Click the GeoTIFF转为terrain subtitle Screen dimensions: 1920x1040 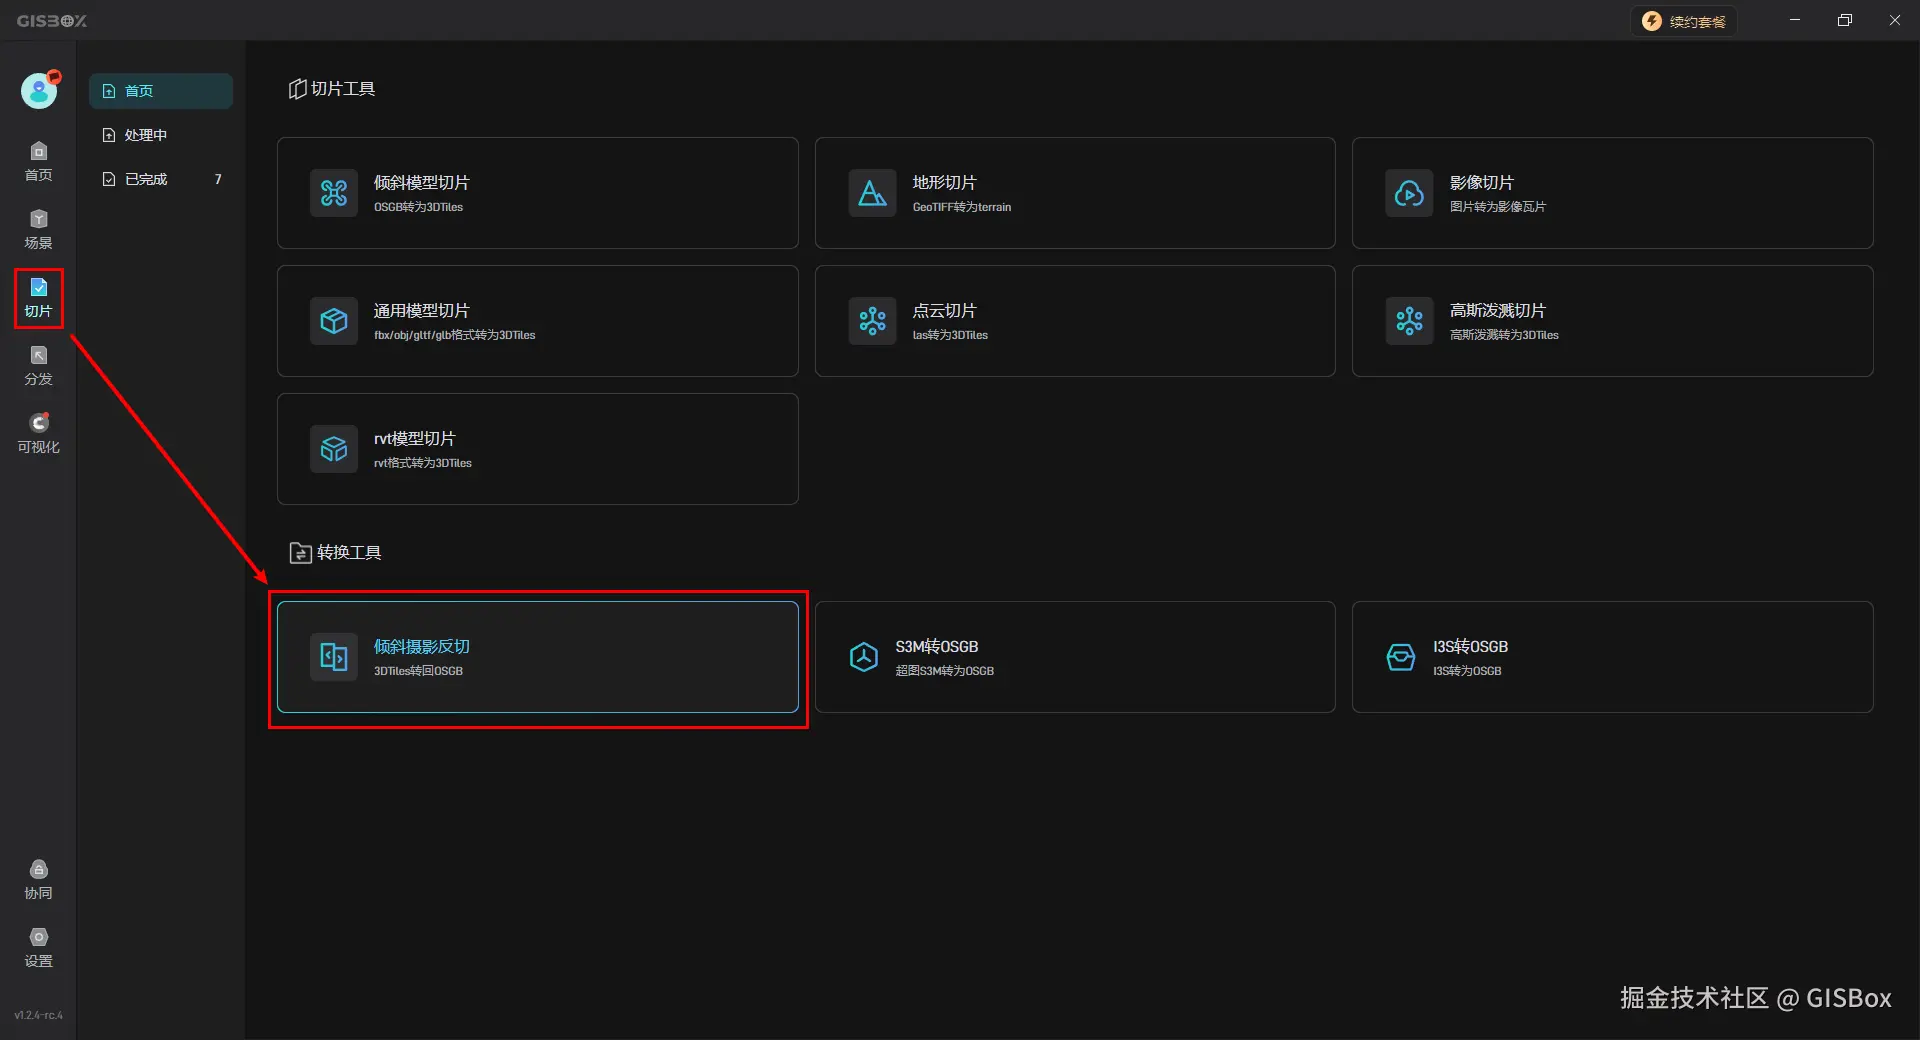click(x=961, y=207)
